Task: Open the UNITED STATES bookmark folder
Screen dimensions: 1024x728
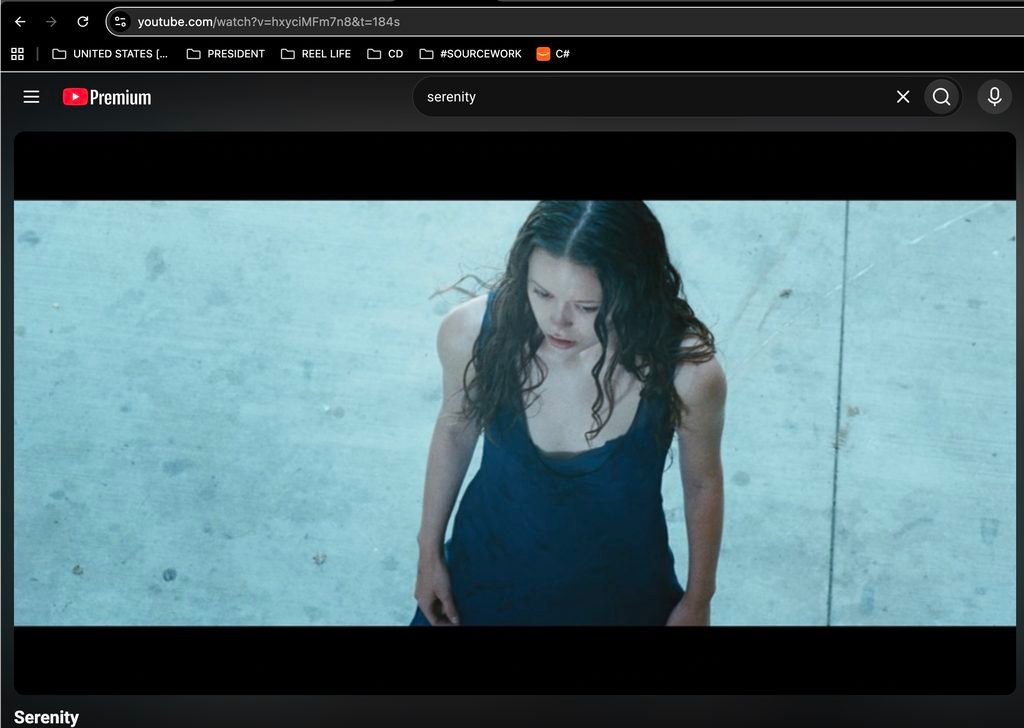Action: 110,54
